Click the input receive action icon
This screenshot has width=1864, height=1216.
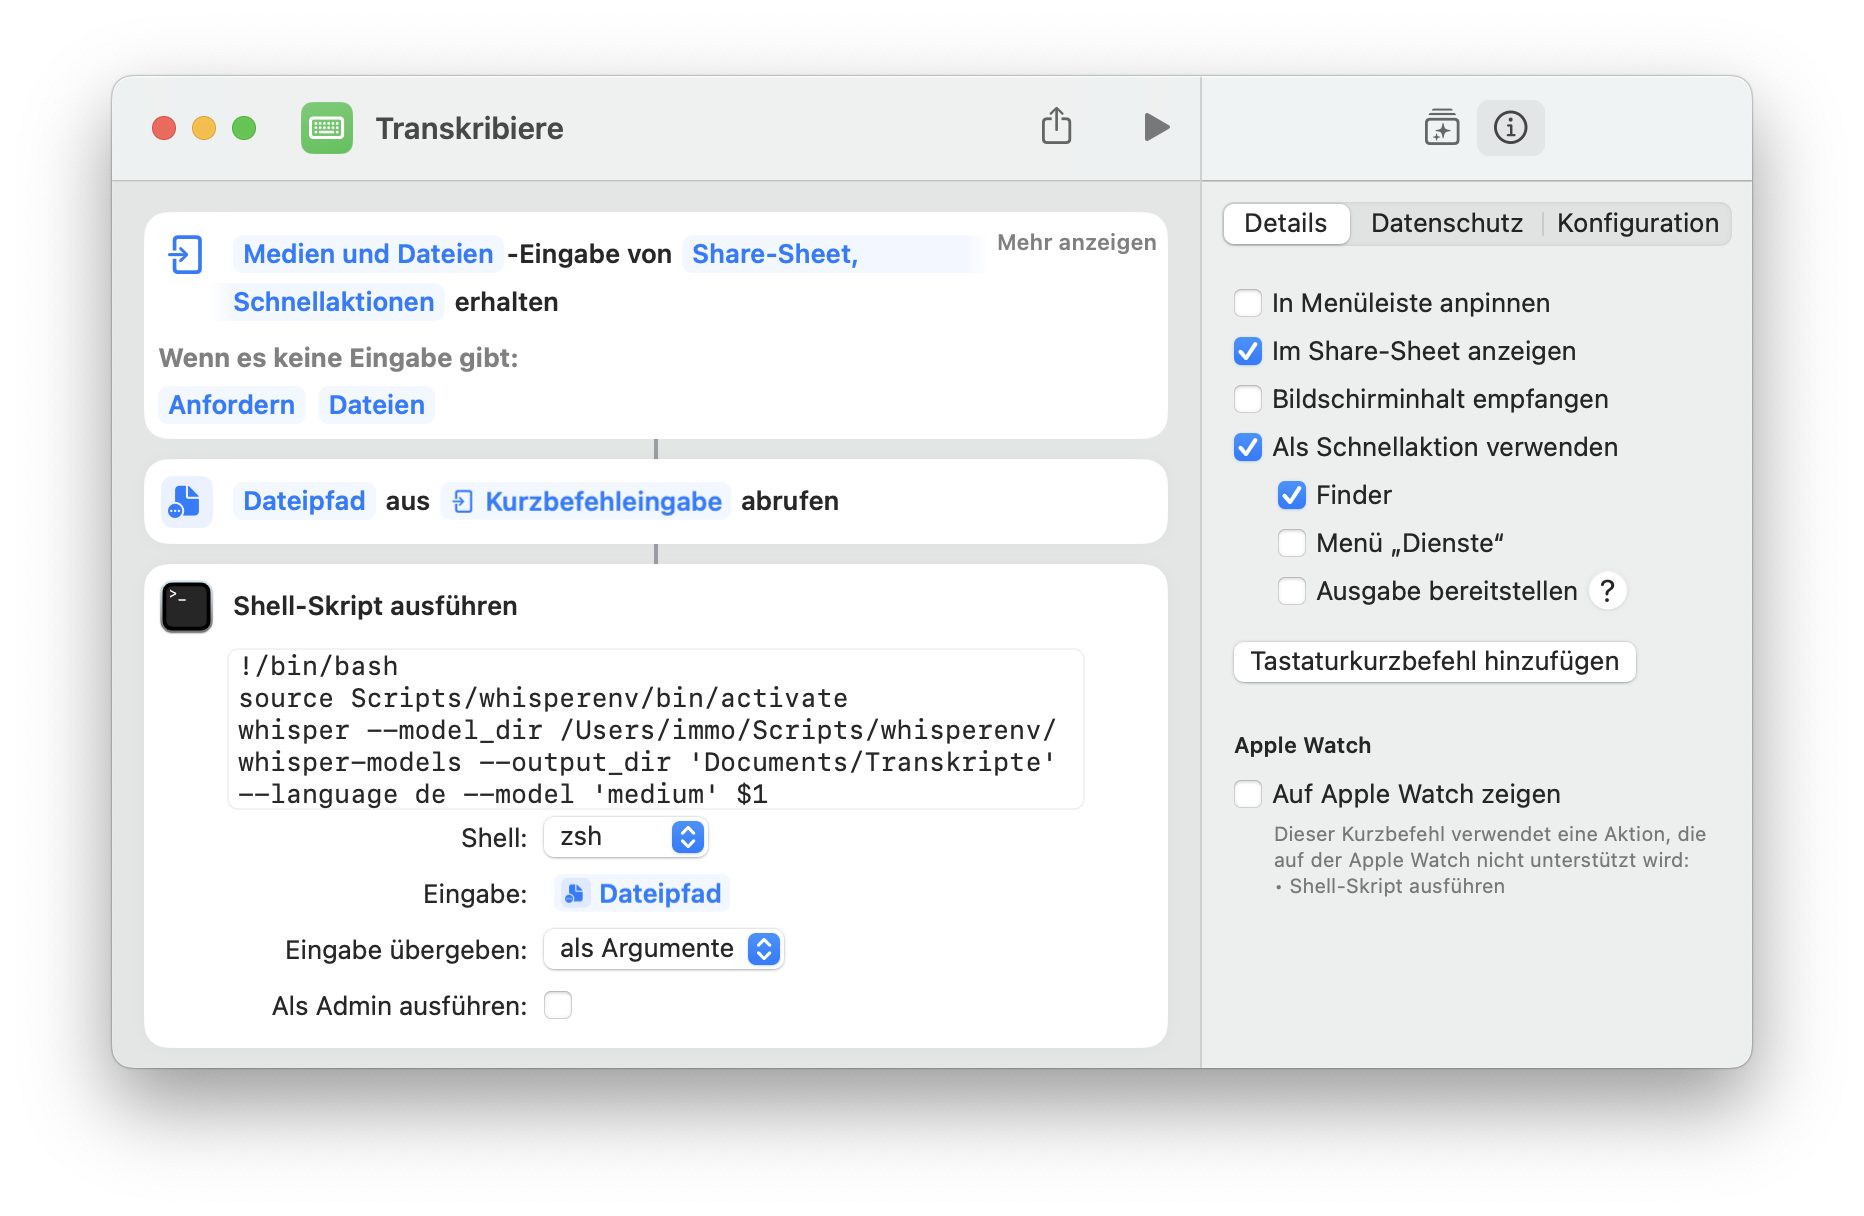click(186, 254)
